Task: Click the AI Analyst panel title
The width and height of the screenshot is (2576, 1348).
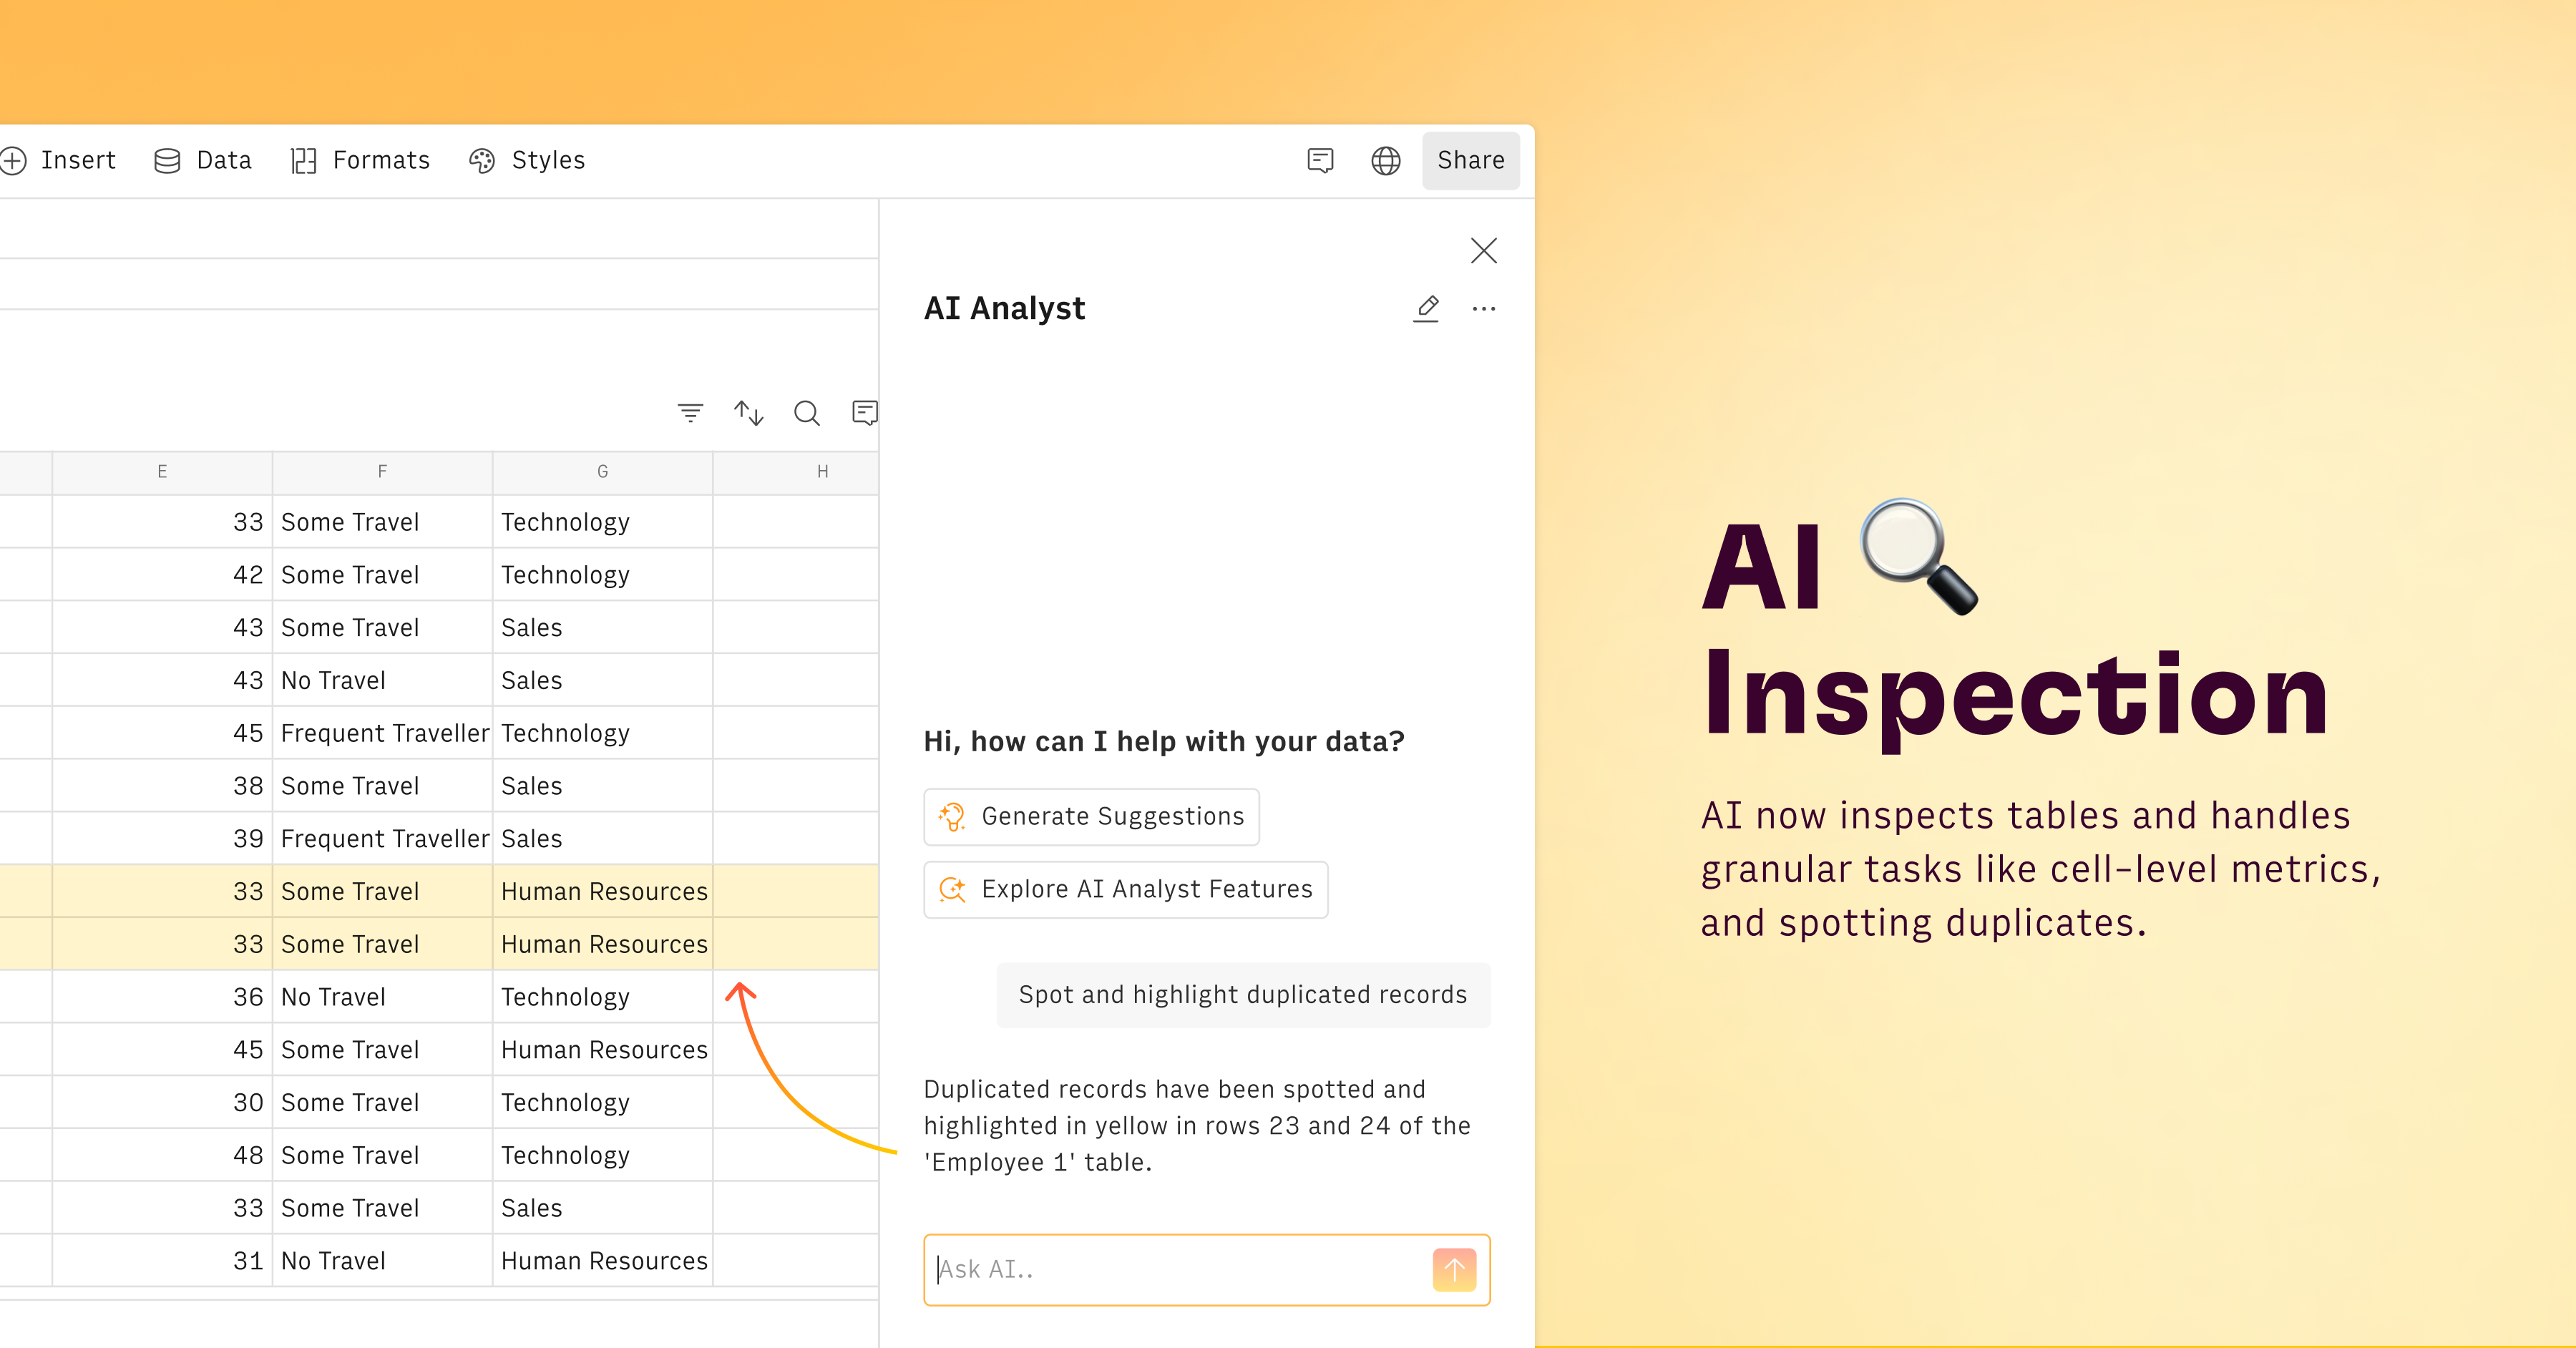Action: pyautogui.click(x=1004, y=308)
